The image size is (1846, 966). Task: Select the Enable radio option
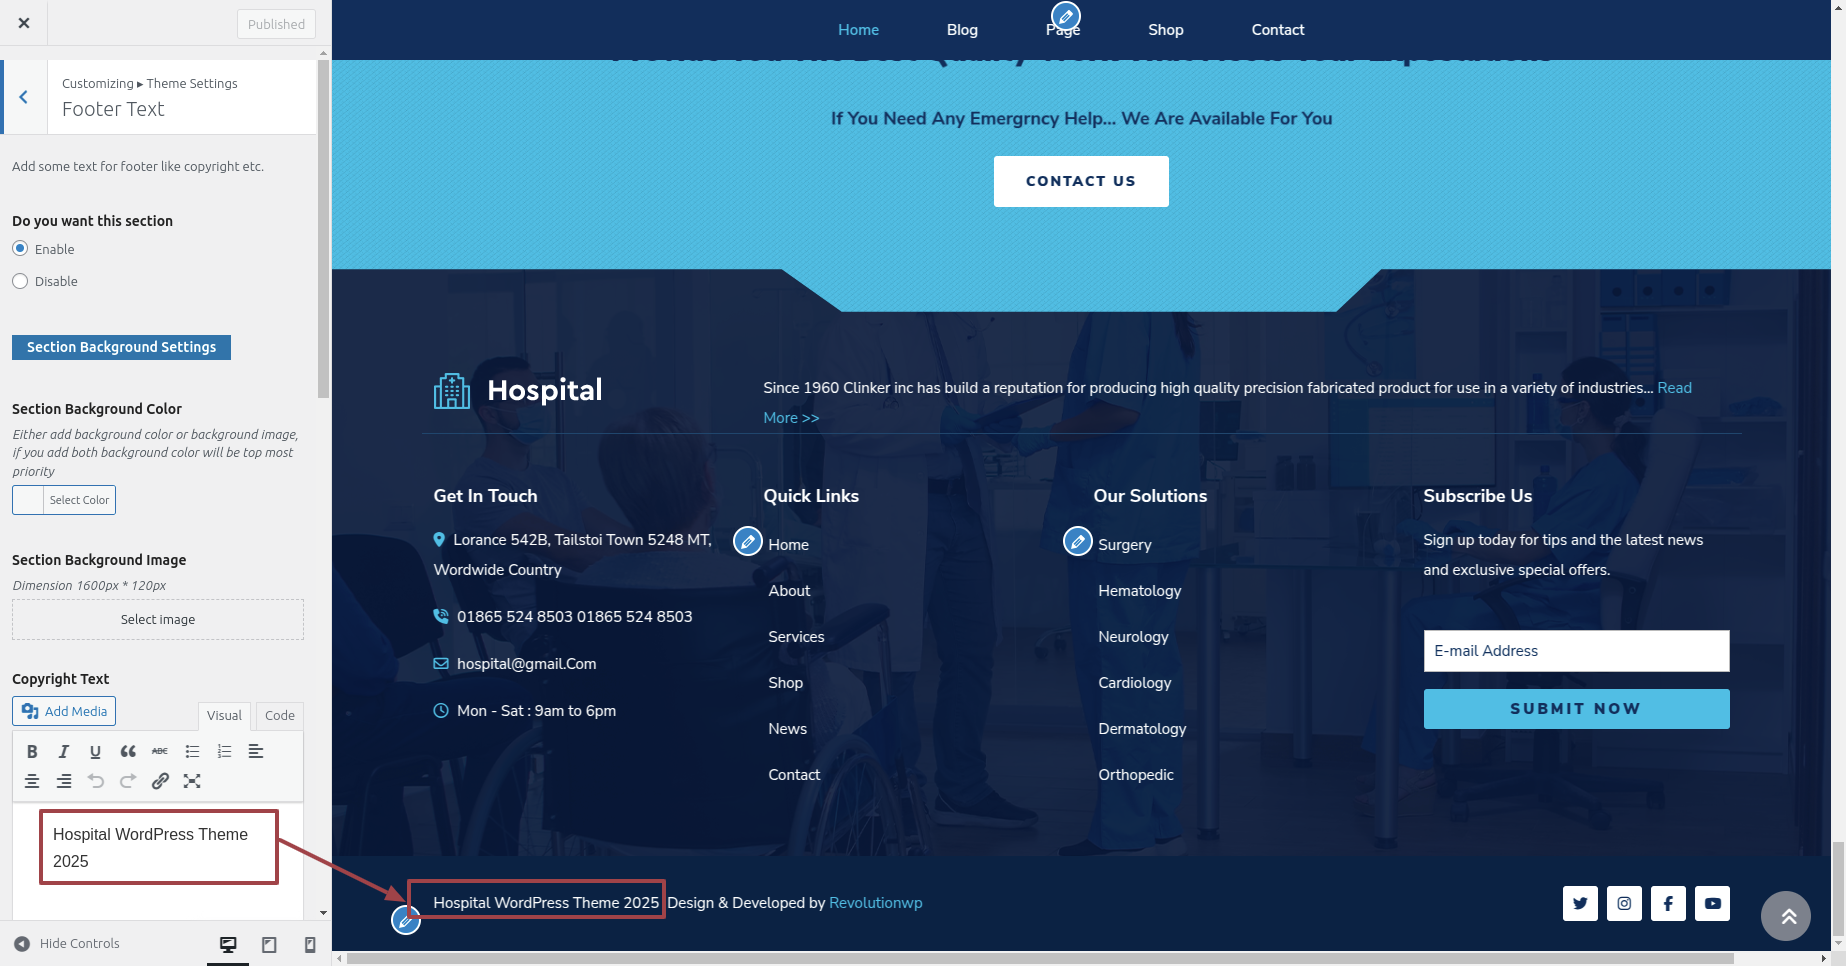(x=20, y=249)
